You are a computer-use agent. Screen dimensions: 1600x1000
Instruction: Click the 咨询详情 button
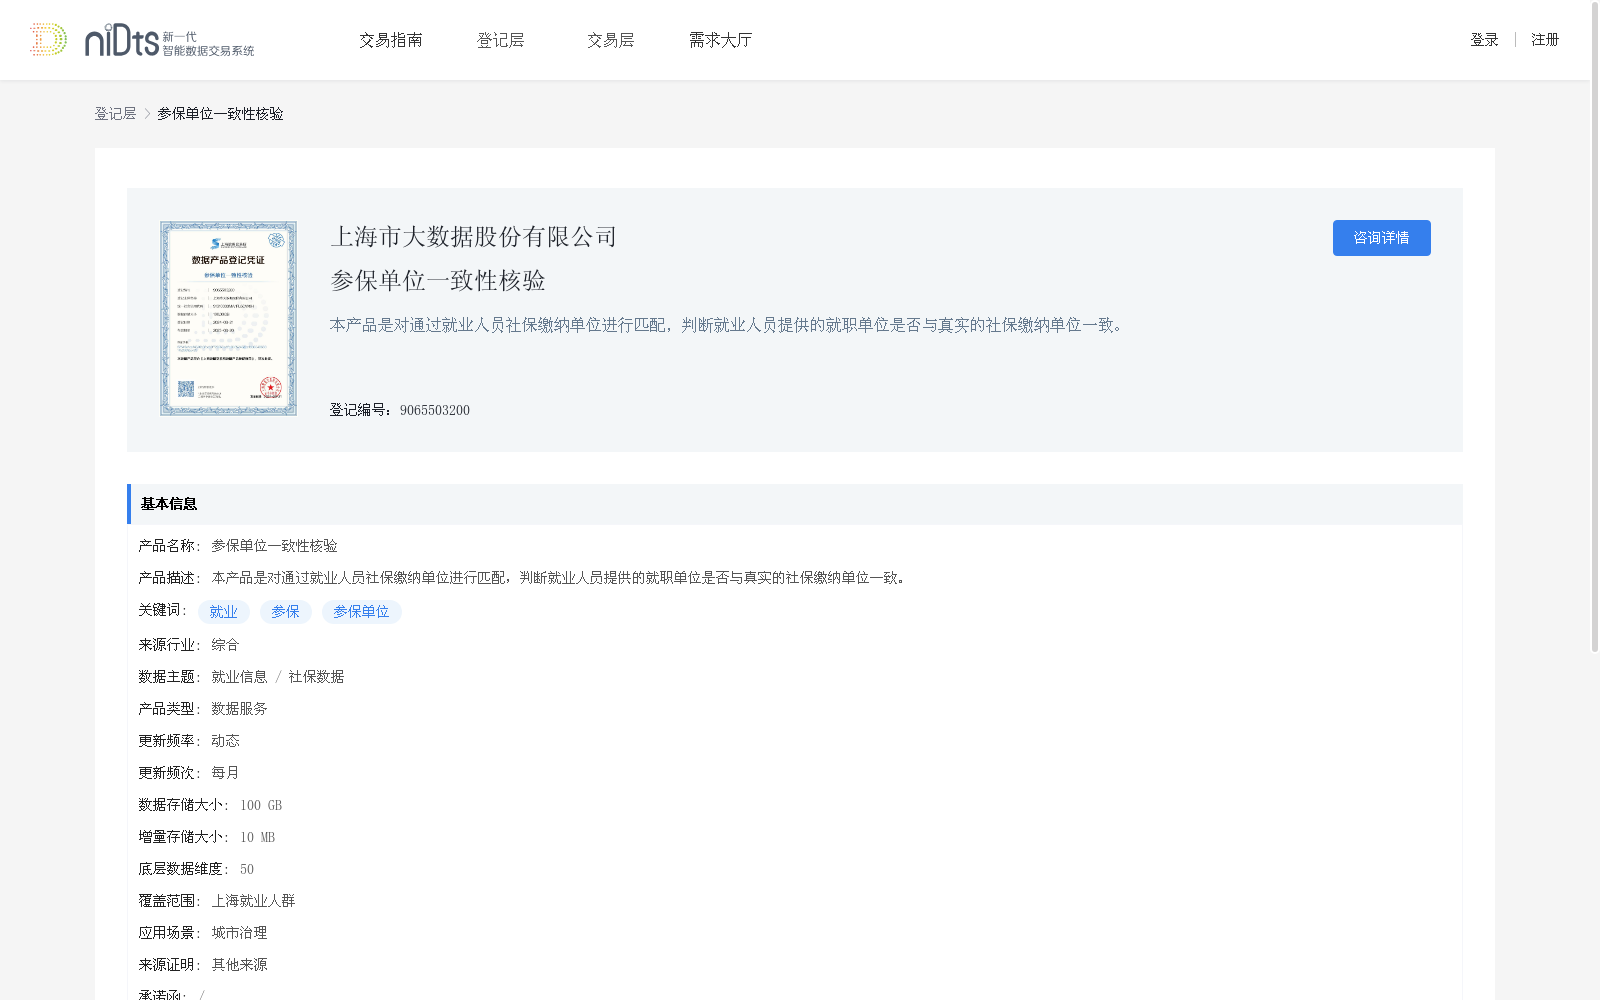[x=1381, y=238]
